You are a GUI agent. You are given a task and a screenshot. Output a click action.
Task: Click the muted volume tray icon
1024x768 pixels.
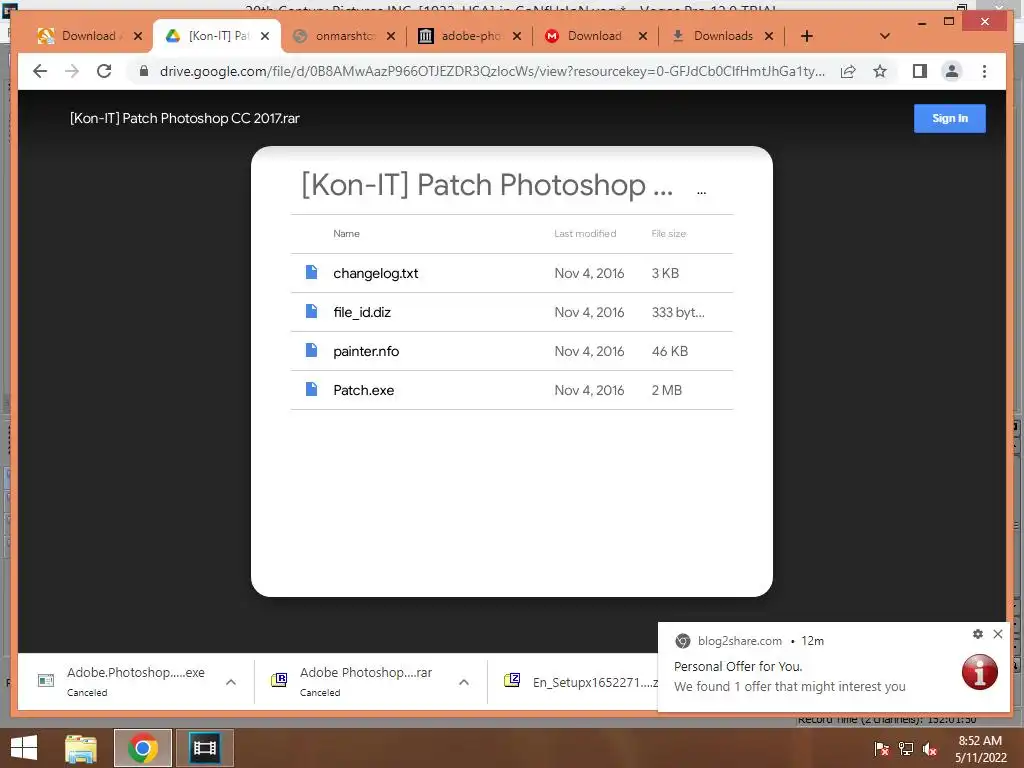point(930,749)
